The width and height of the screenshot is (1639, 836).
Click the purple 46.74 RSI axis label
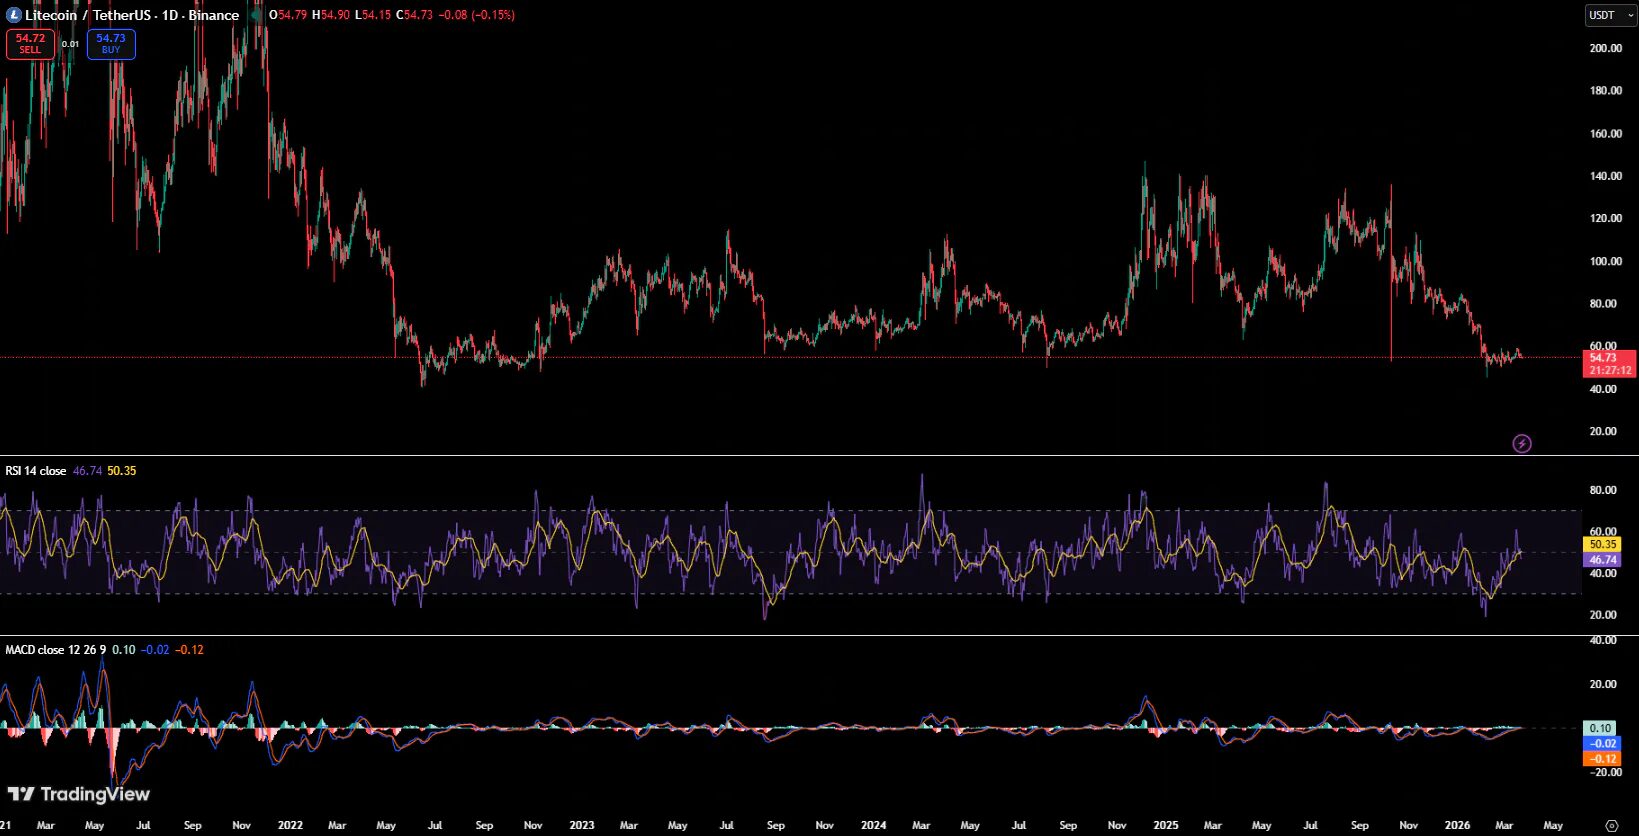click(x=1602, y=560)
